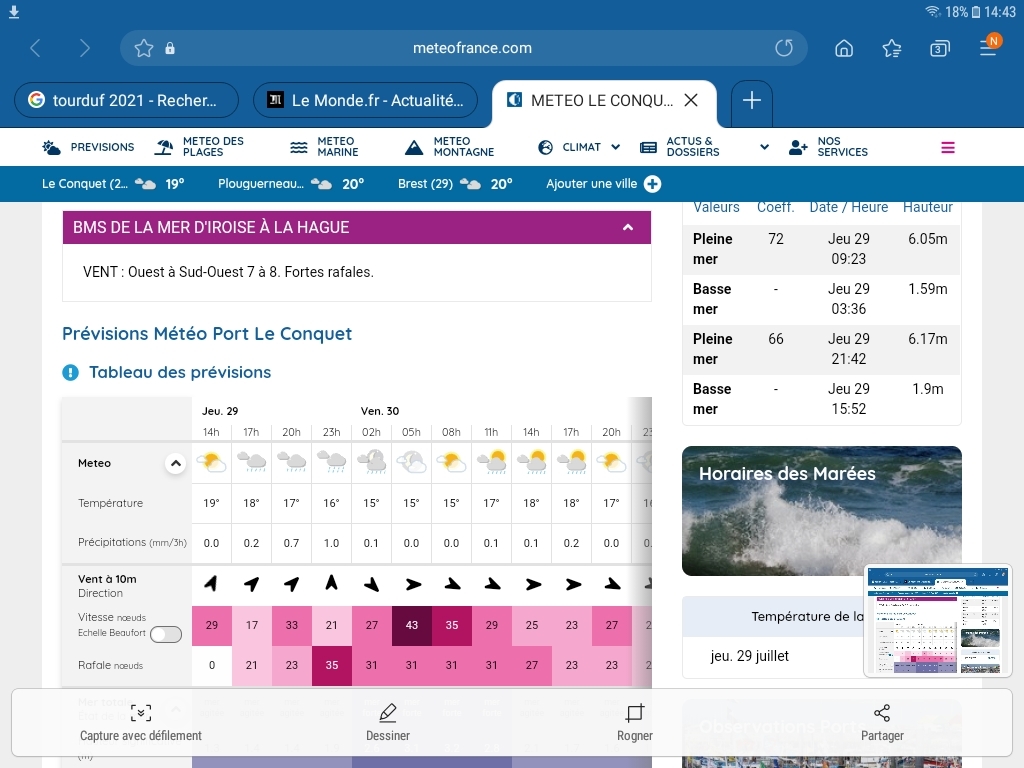Open PREVISIONS menu item

point(88,147)
